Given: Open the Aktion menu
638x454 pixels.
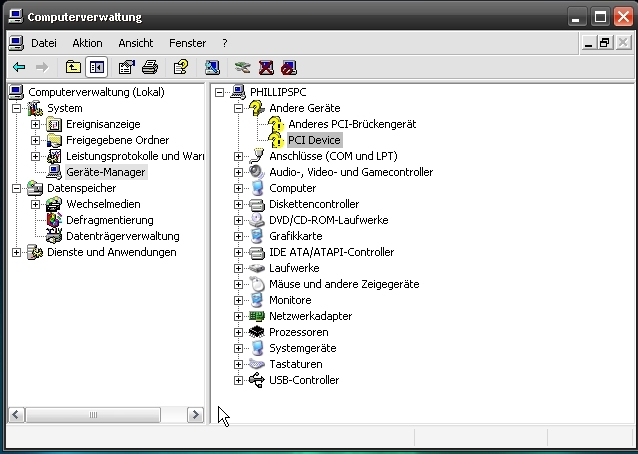Looking at the screenshot, I should pos(87,43).
